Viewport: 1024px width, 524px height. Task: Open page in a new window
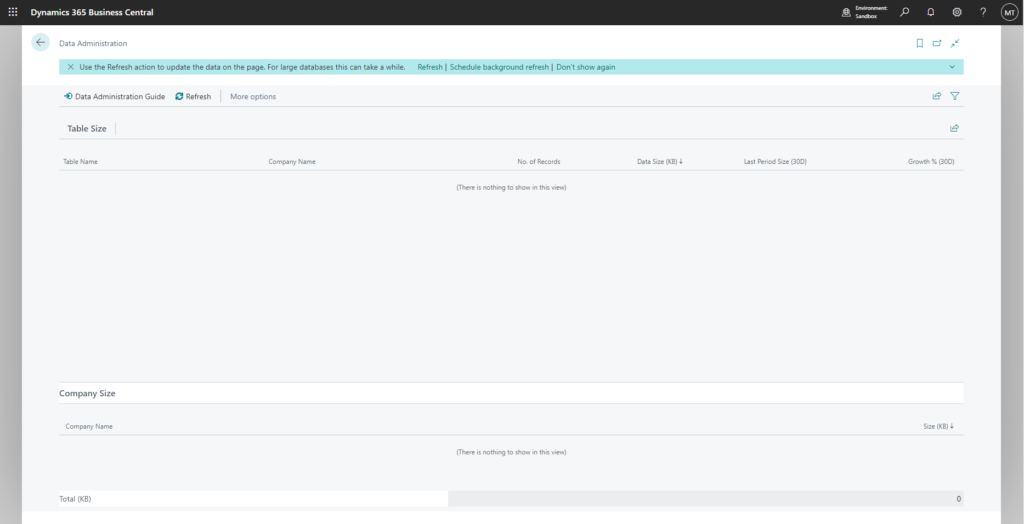[937, 43]
